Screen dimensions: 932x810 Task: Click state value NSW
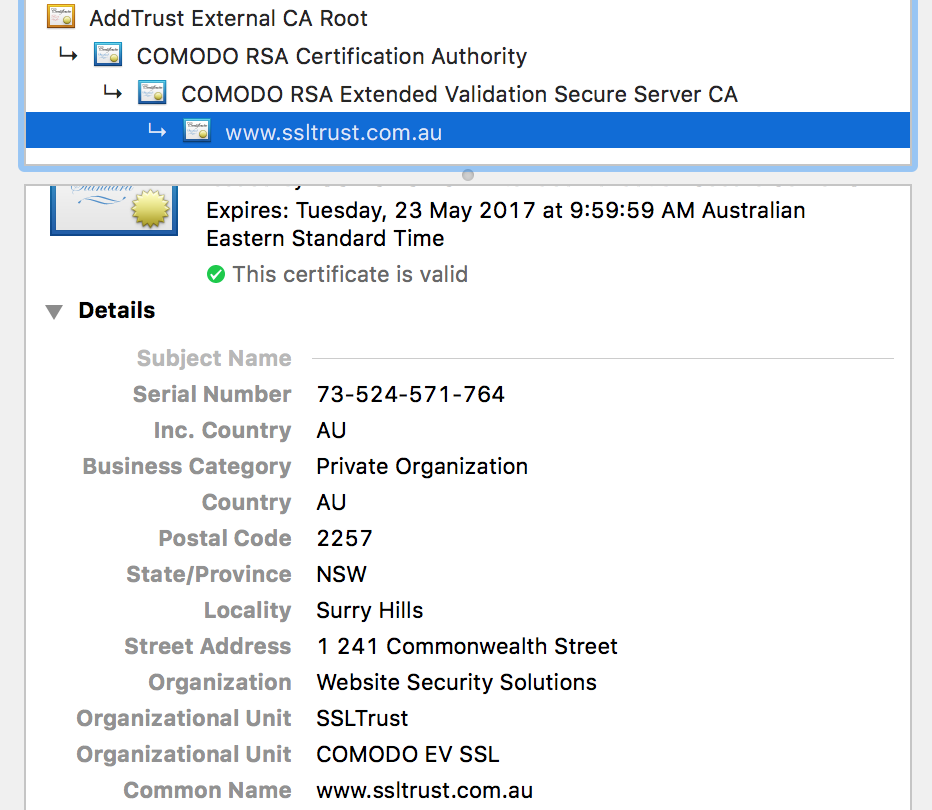tap(341, 574)
